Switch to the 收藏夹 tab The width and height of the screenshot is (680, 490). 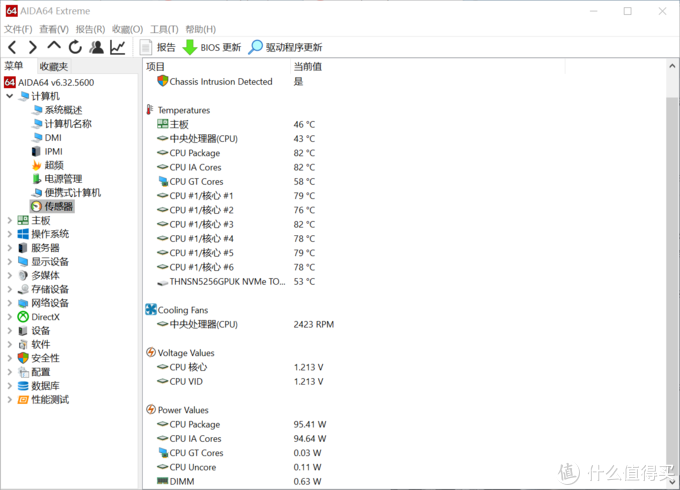(54, 66)
